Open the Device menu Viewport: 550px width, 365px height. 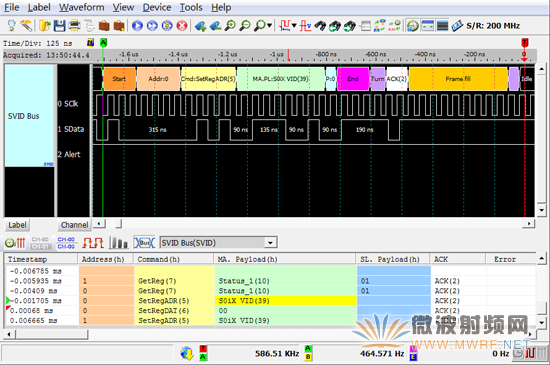(157, 7)
